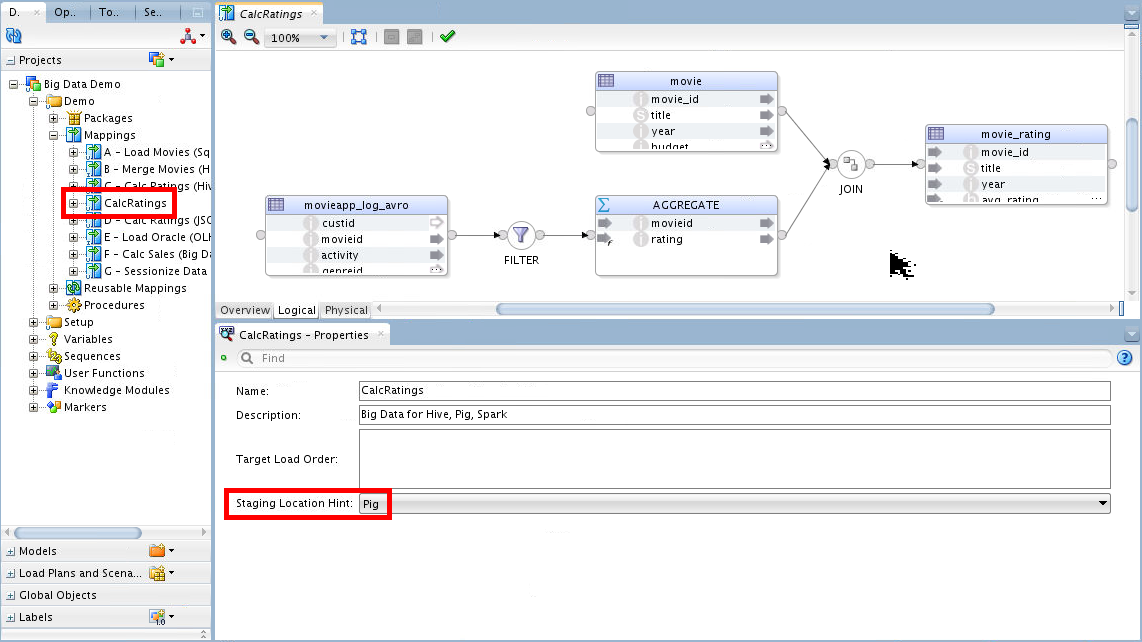This screenshot has width=1142, height=642.
Task: Switch to the To.. navigator tab
Action: point(110,12)
